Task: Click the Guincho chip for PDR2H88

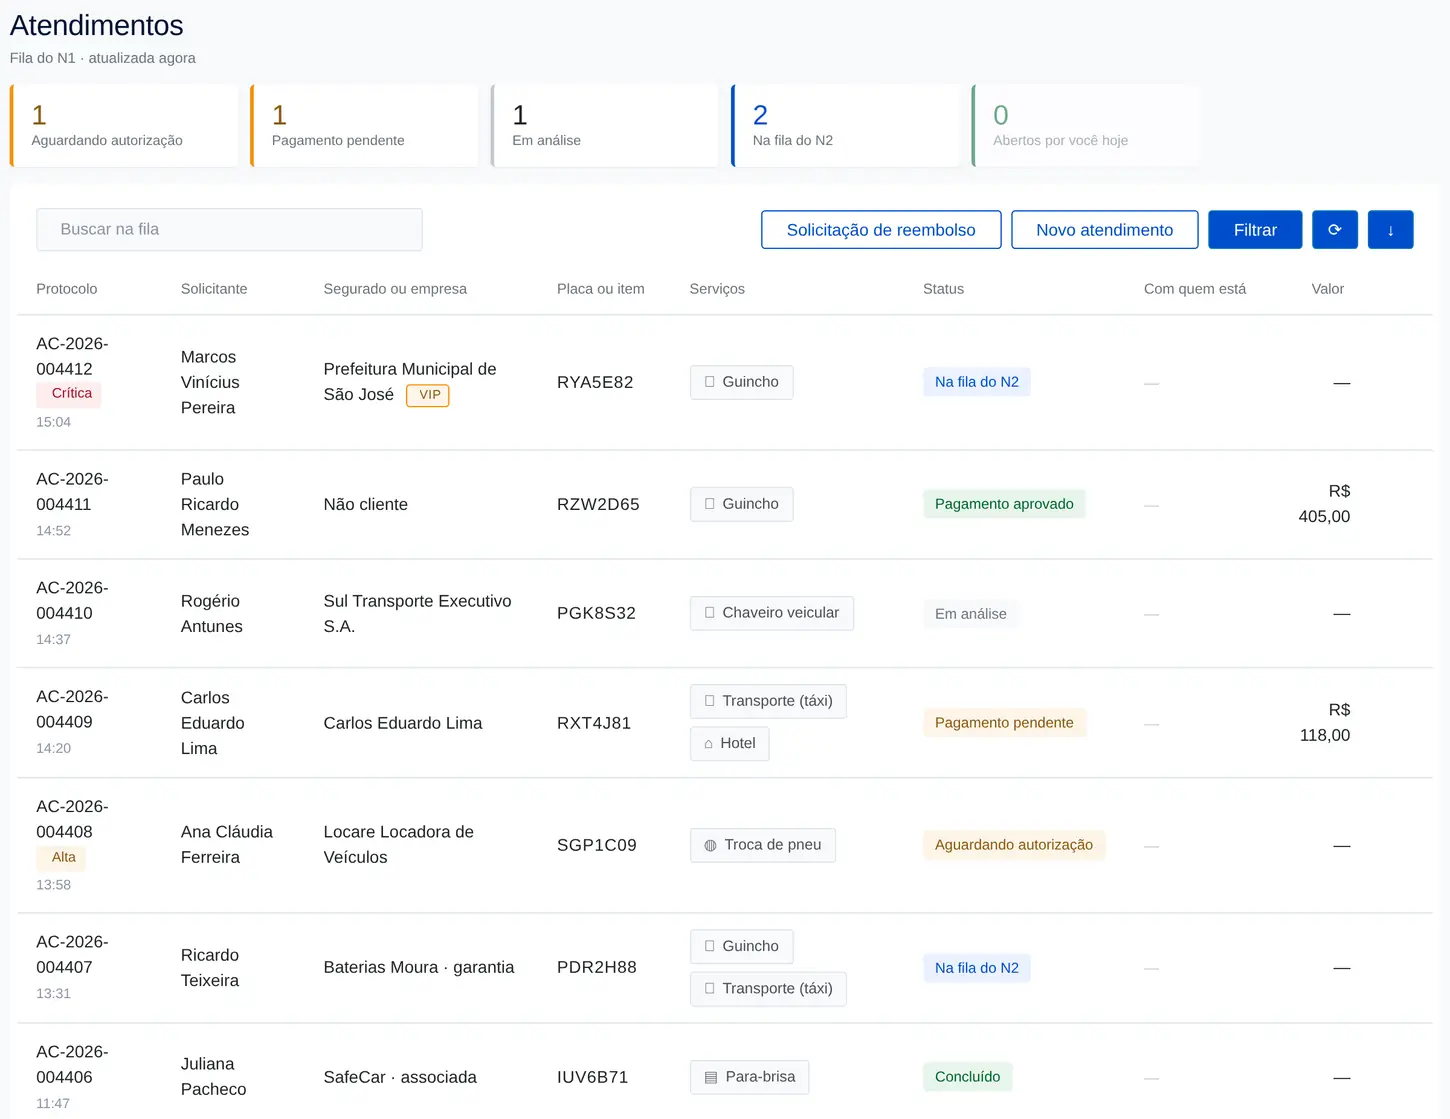Action: pyautogui.click(x=742, y=946)
